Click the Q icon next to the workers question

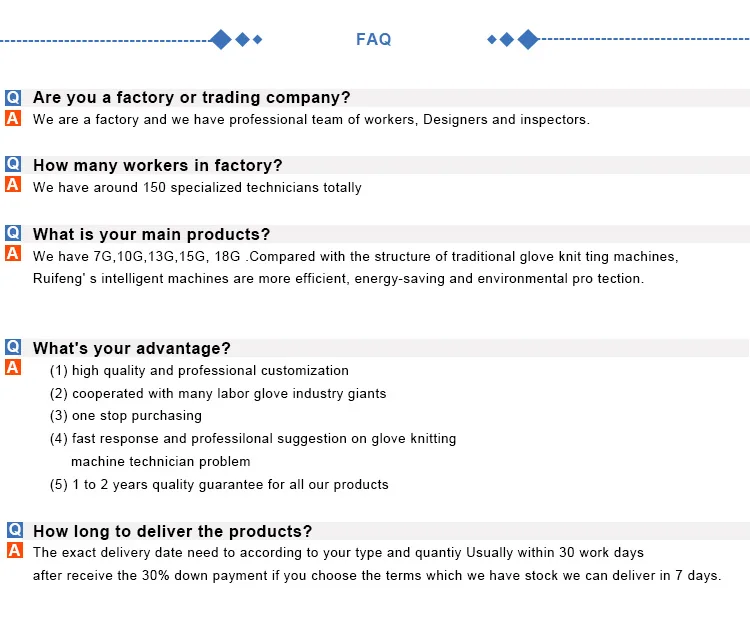click(13, 164)
